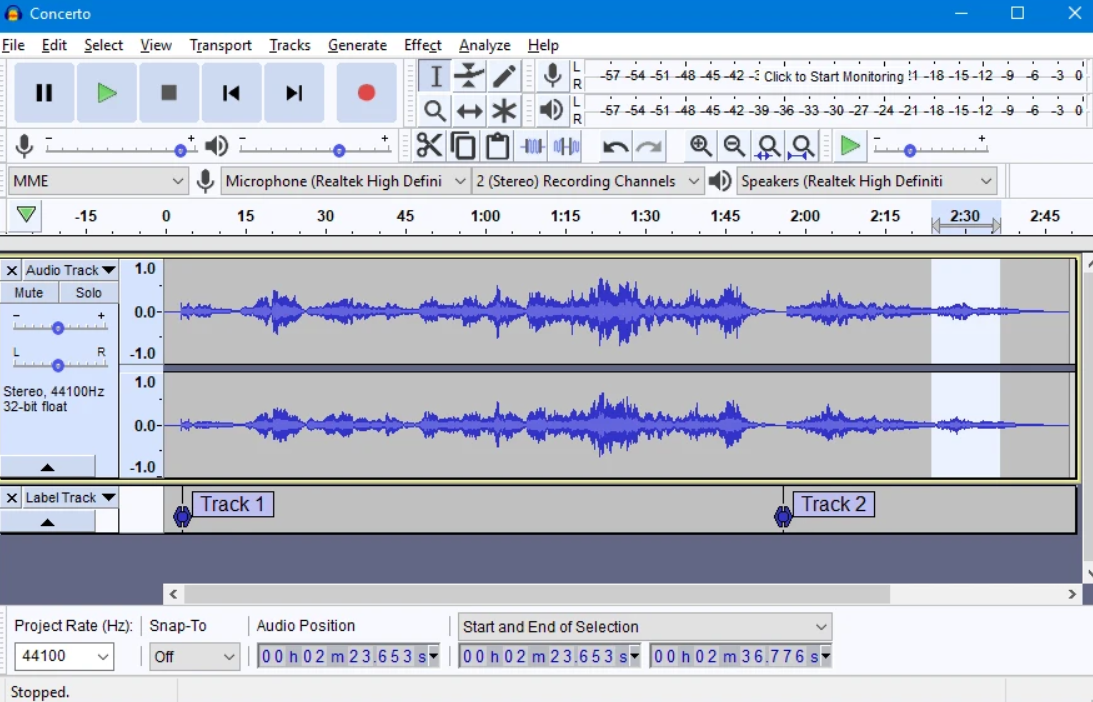Click the playback meter speaker icon
This screenshot has height=702, width=1093.
point(552,109)
